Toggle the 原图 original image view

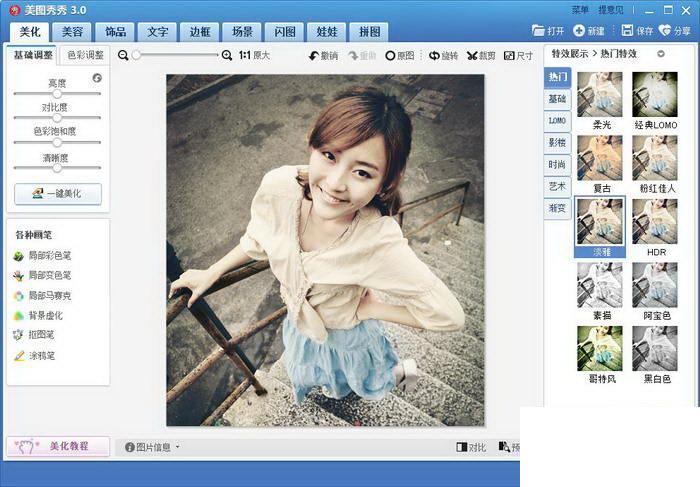400,56
